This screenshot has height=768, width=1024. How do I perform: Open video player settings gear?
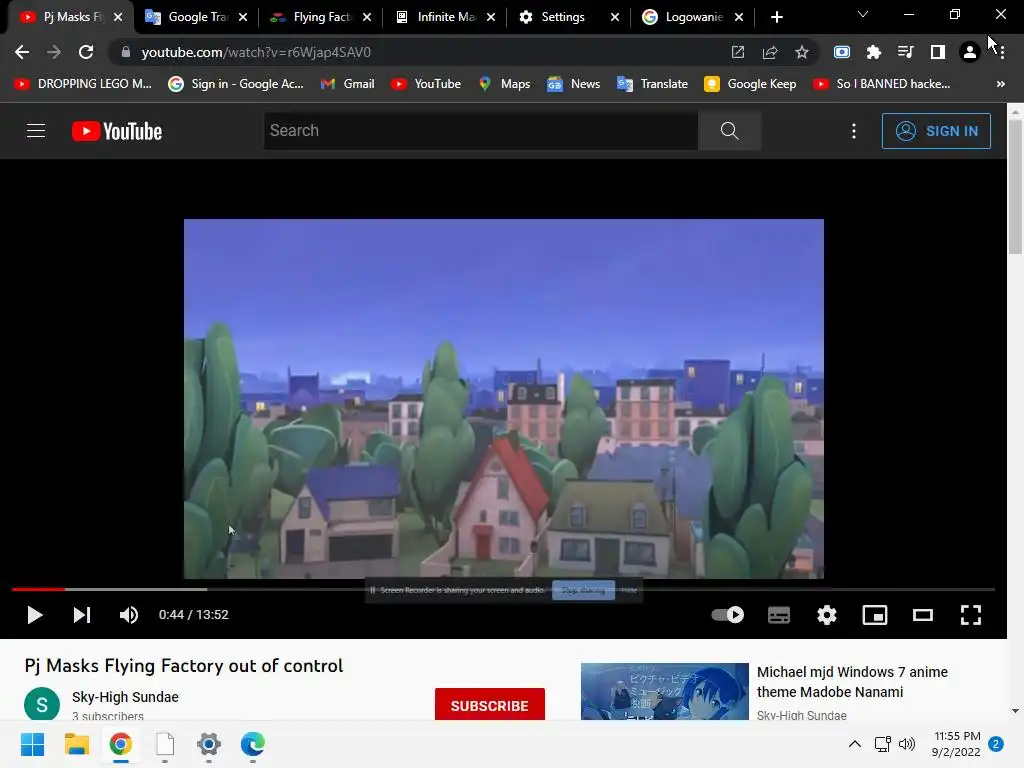click(827, 615)
